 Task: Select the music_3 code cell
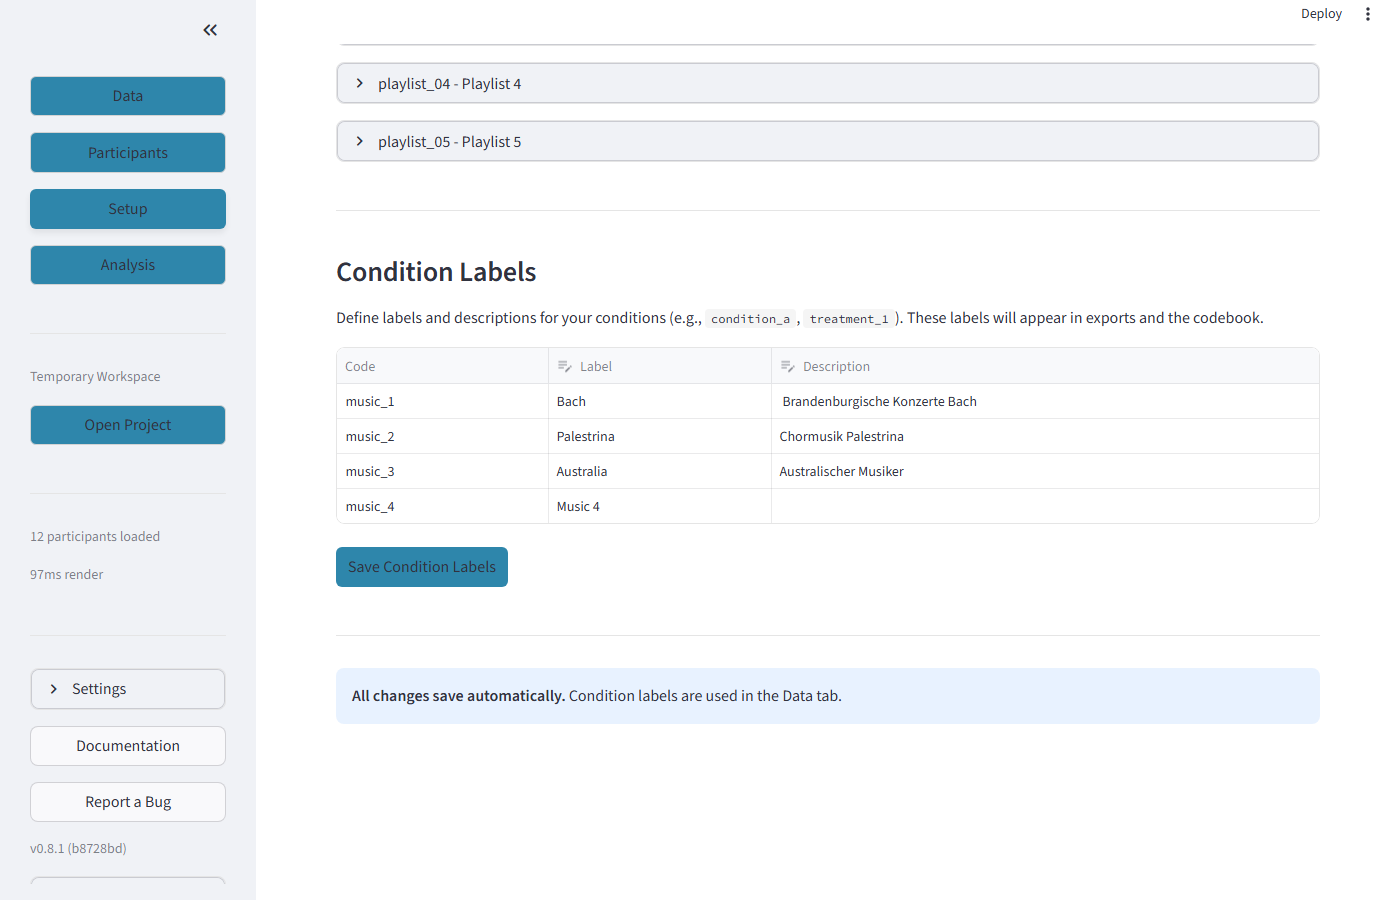click(443, 471)
